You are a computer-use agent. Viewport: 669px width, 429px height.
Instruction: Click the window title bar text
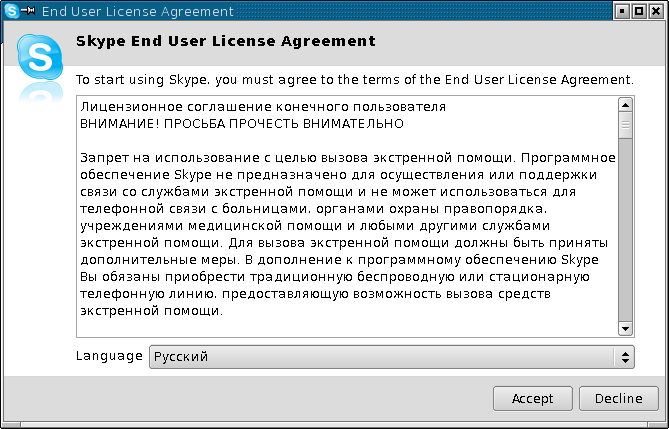click(138, 12)
